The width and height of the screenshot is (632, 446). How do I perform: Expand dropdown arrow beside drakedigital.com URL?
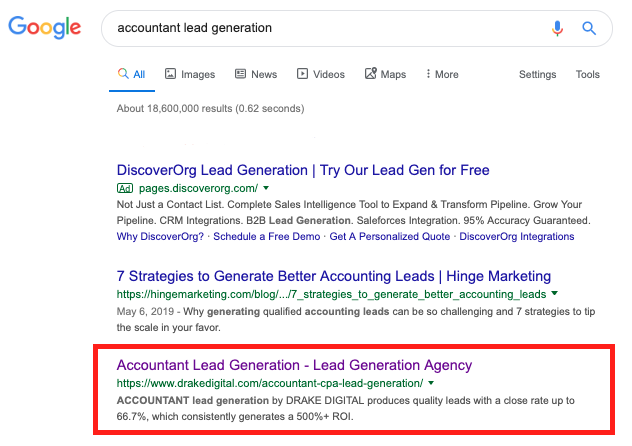[431, 383]
